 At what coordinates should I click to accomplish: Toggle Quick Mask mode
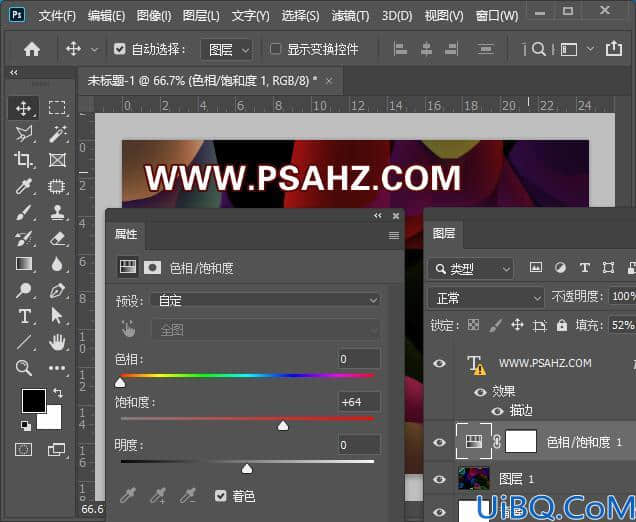coord(24,449)
